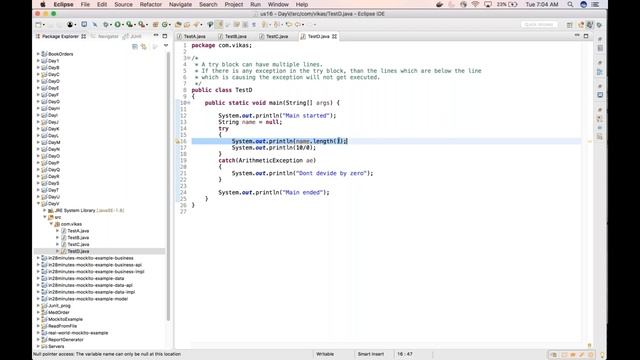The image size is (640, 360).
Task: Expand the Day1 project node
Action: click(38, 61)
